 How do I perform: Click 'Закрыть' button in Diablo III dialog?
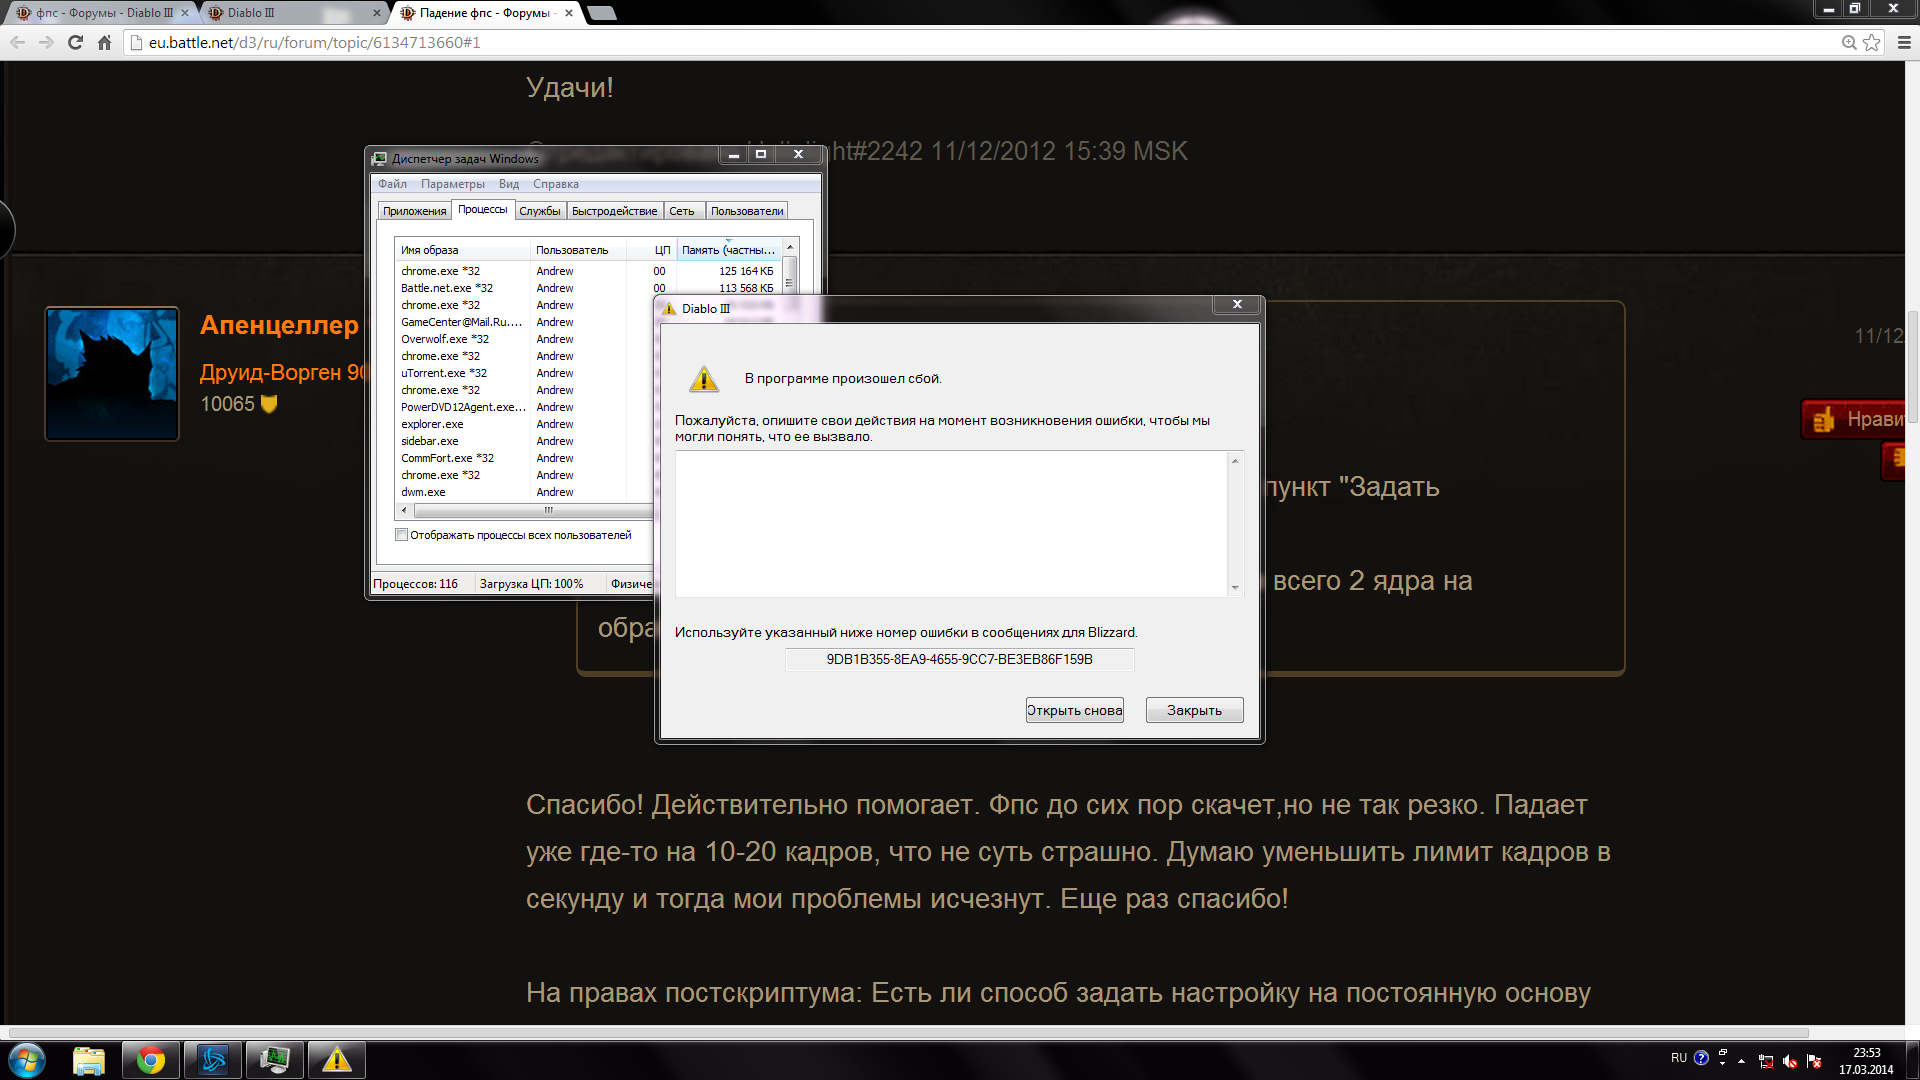pyautogui.click(x=1194, y=710)
